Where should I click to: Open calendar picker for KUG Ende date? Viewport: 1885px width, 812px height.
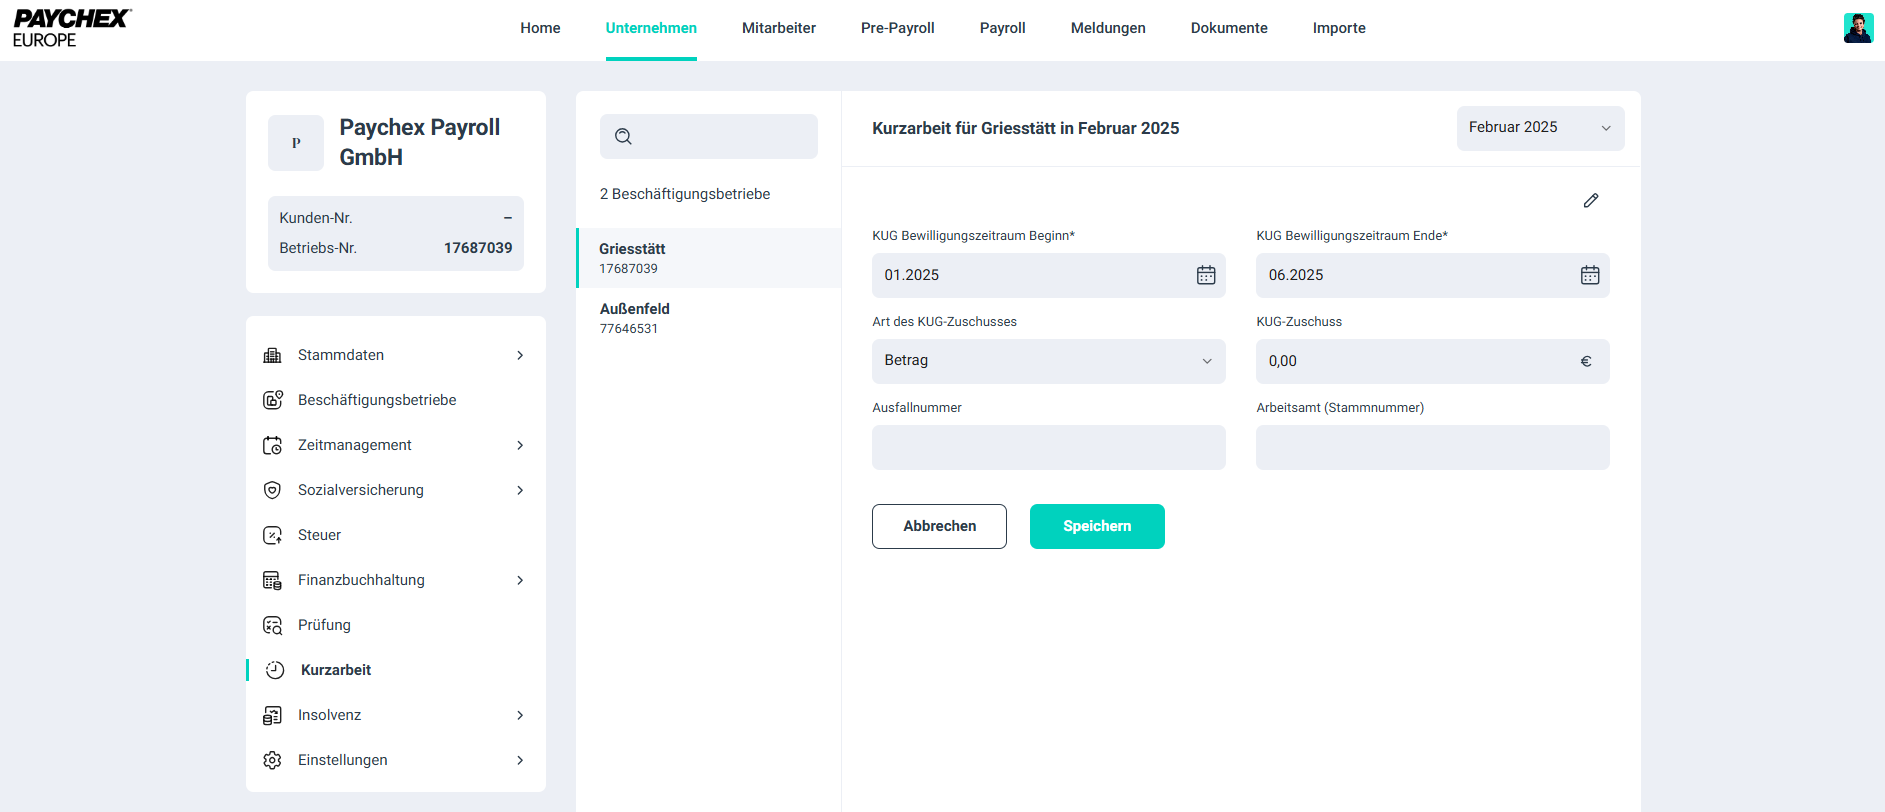tap(1590, 275)
